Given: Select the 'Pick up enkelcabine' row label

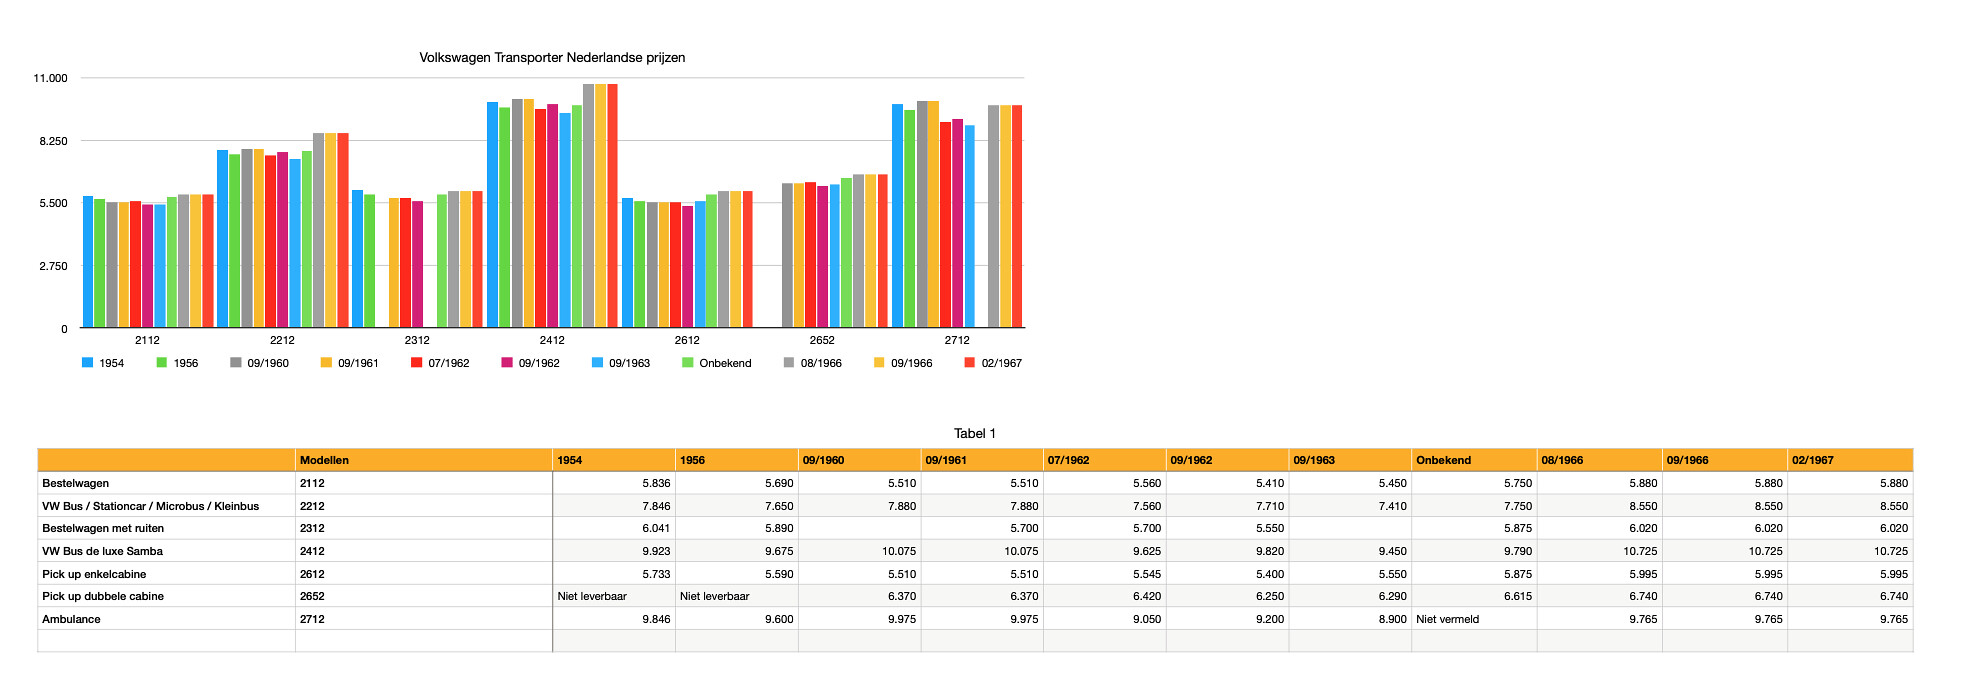Looking at the screenshot, I should [167, 574].
